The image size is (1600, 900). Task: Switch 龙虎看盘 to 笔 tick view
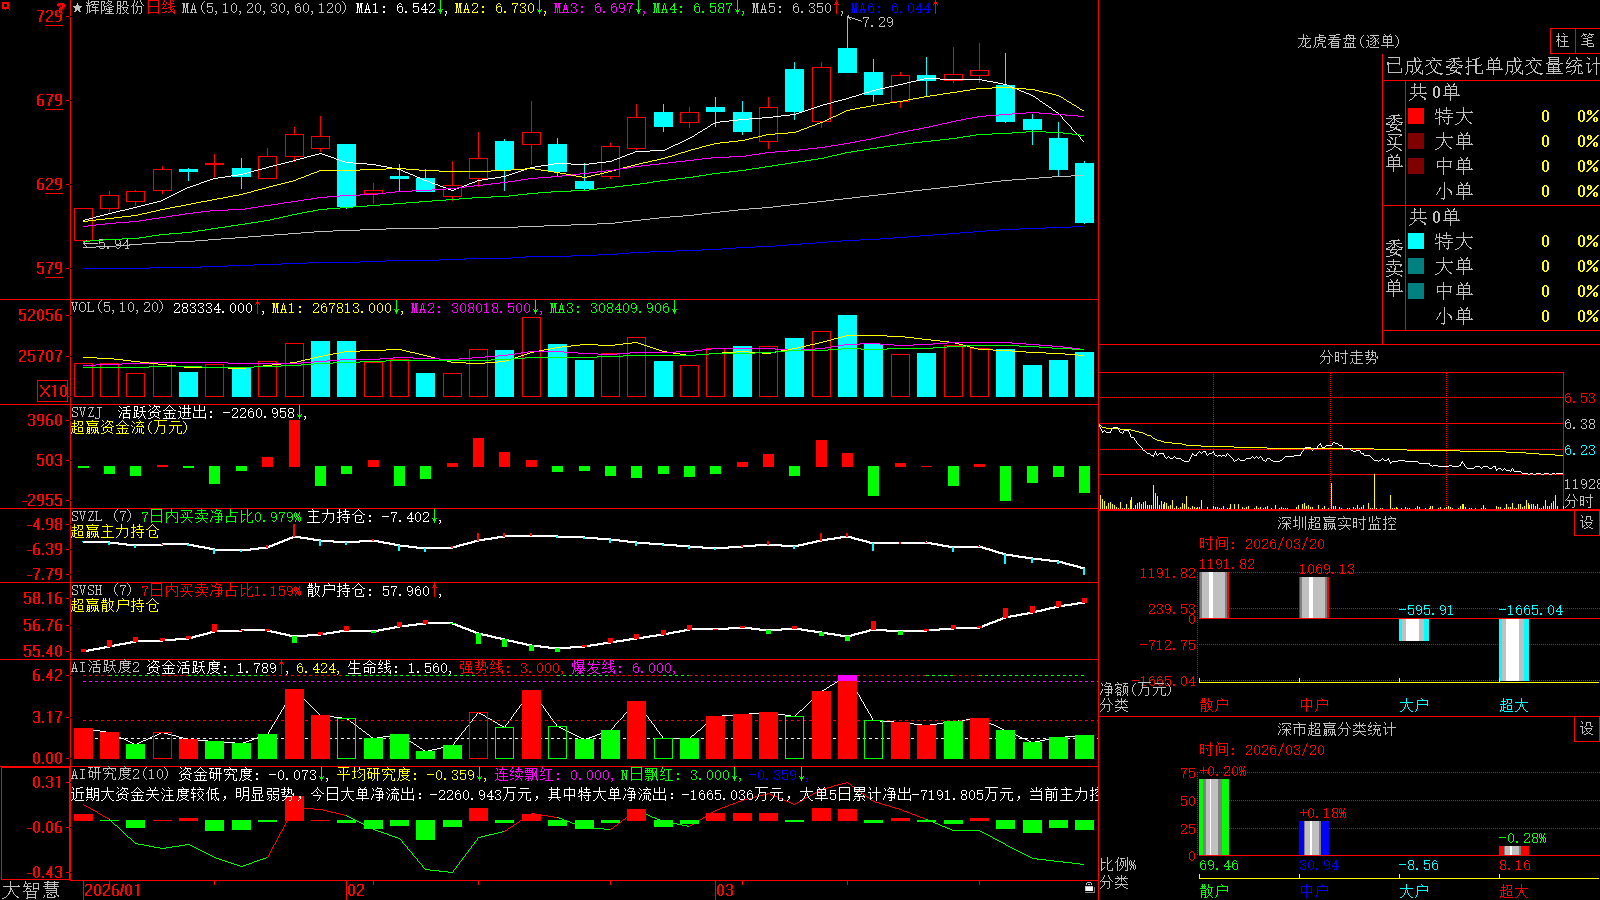pos(1588,41)
